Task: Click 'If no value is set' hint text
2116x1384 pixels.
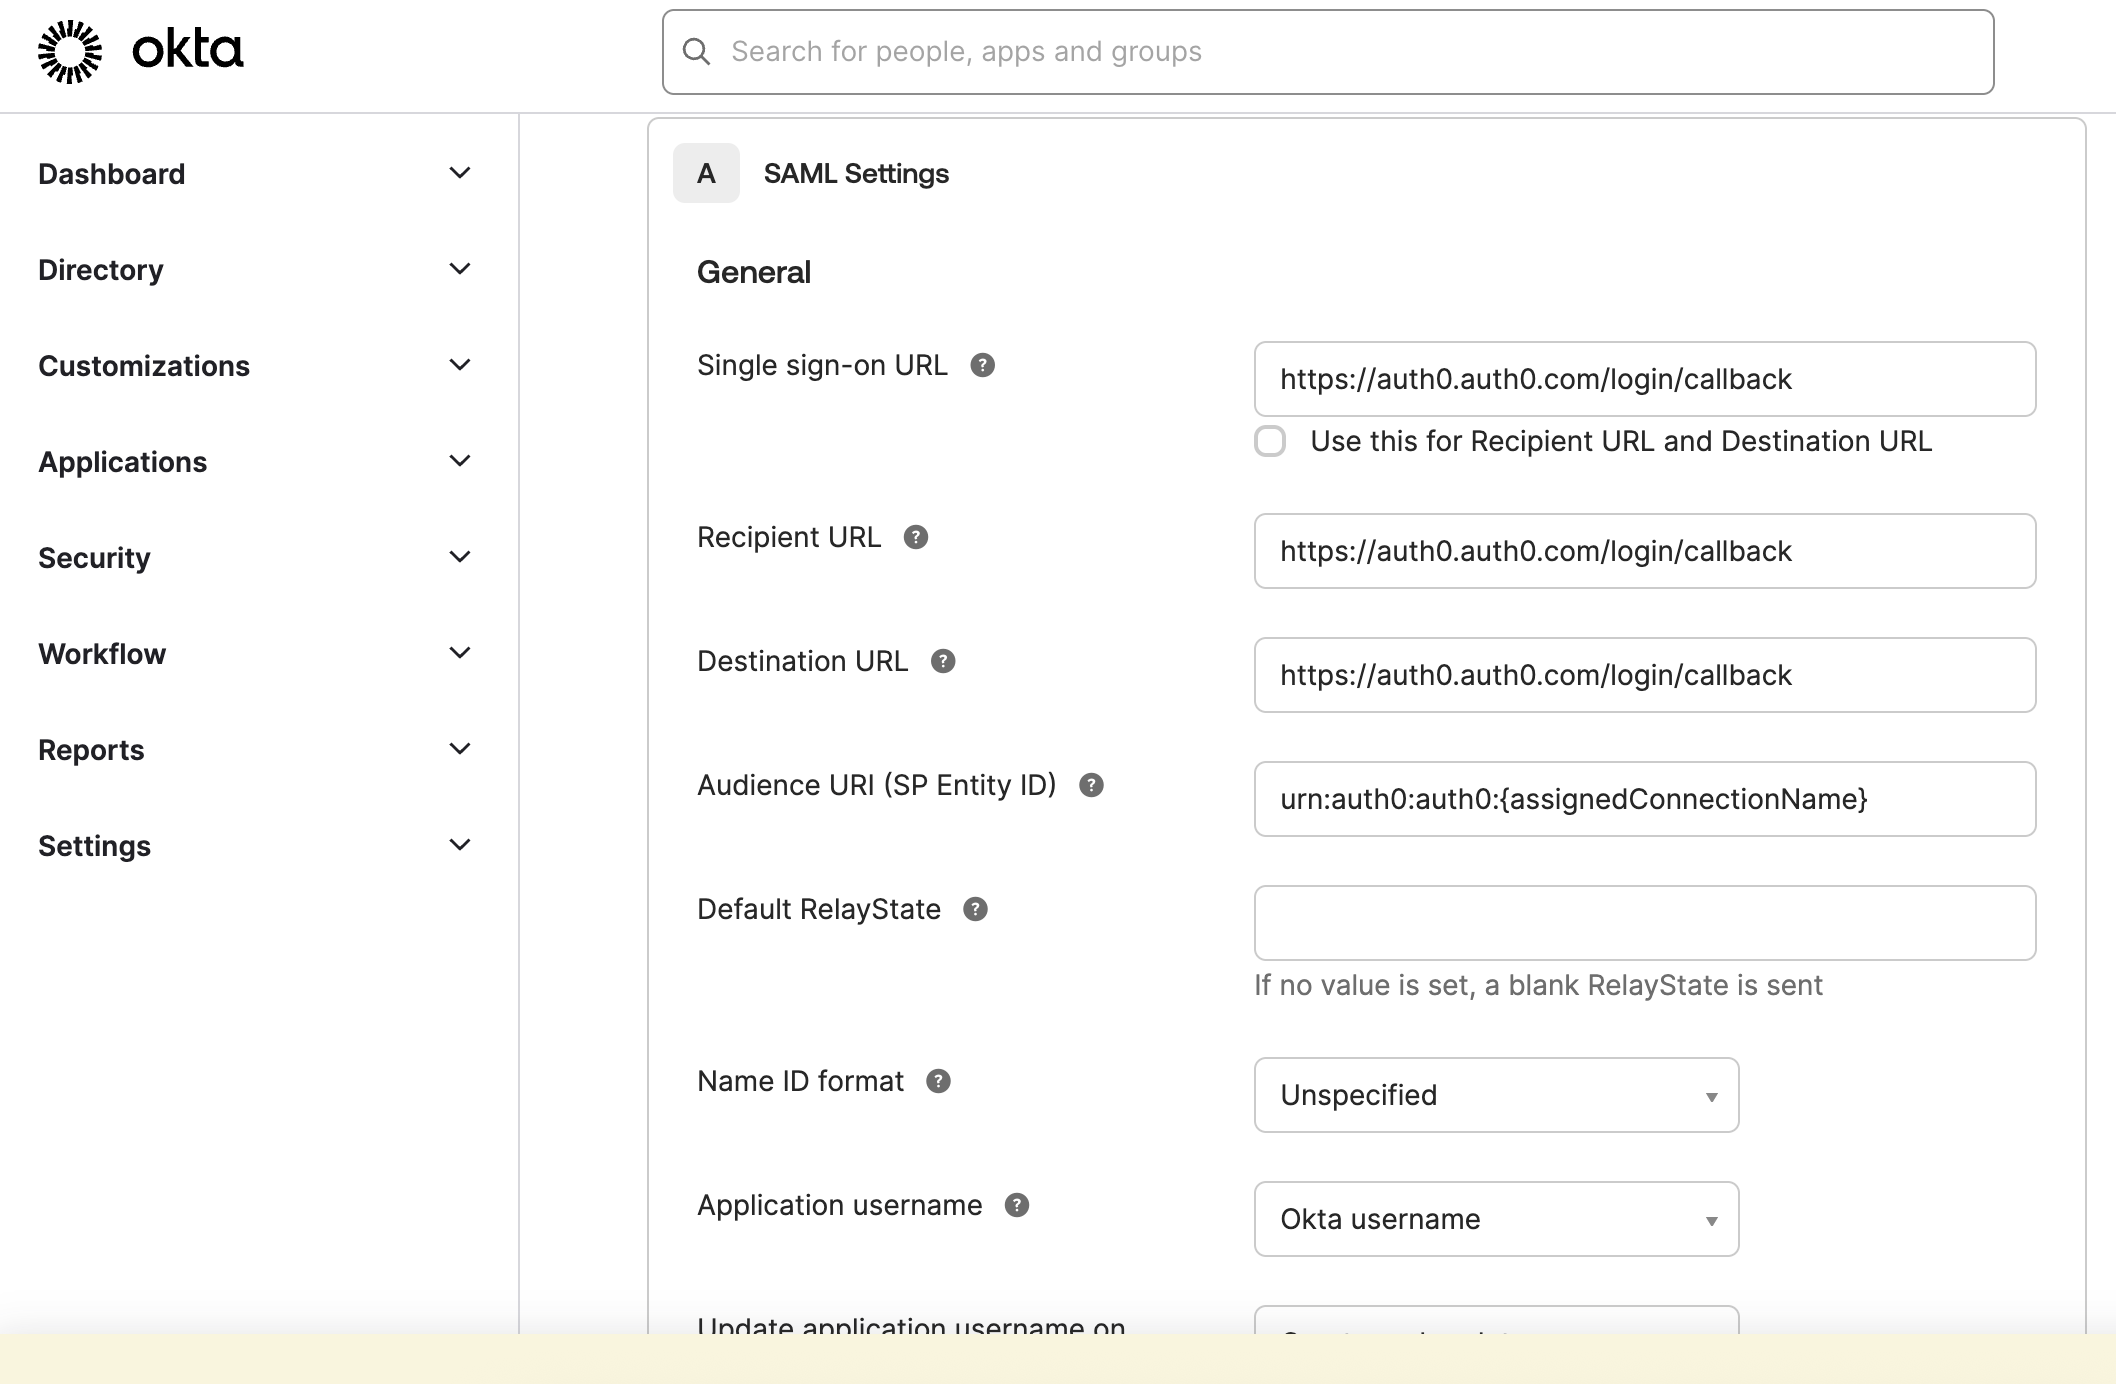Action: click(1538, 985)
